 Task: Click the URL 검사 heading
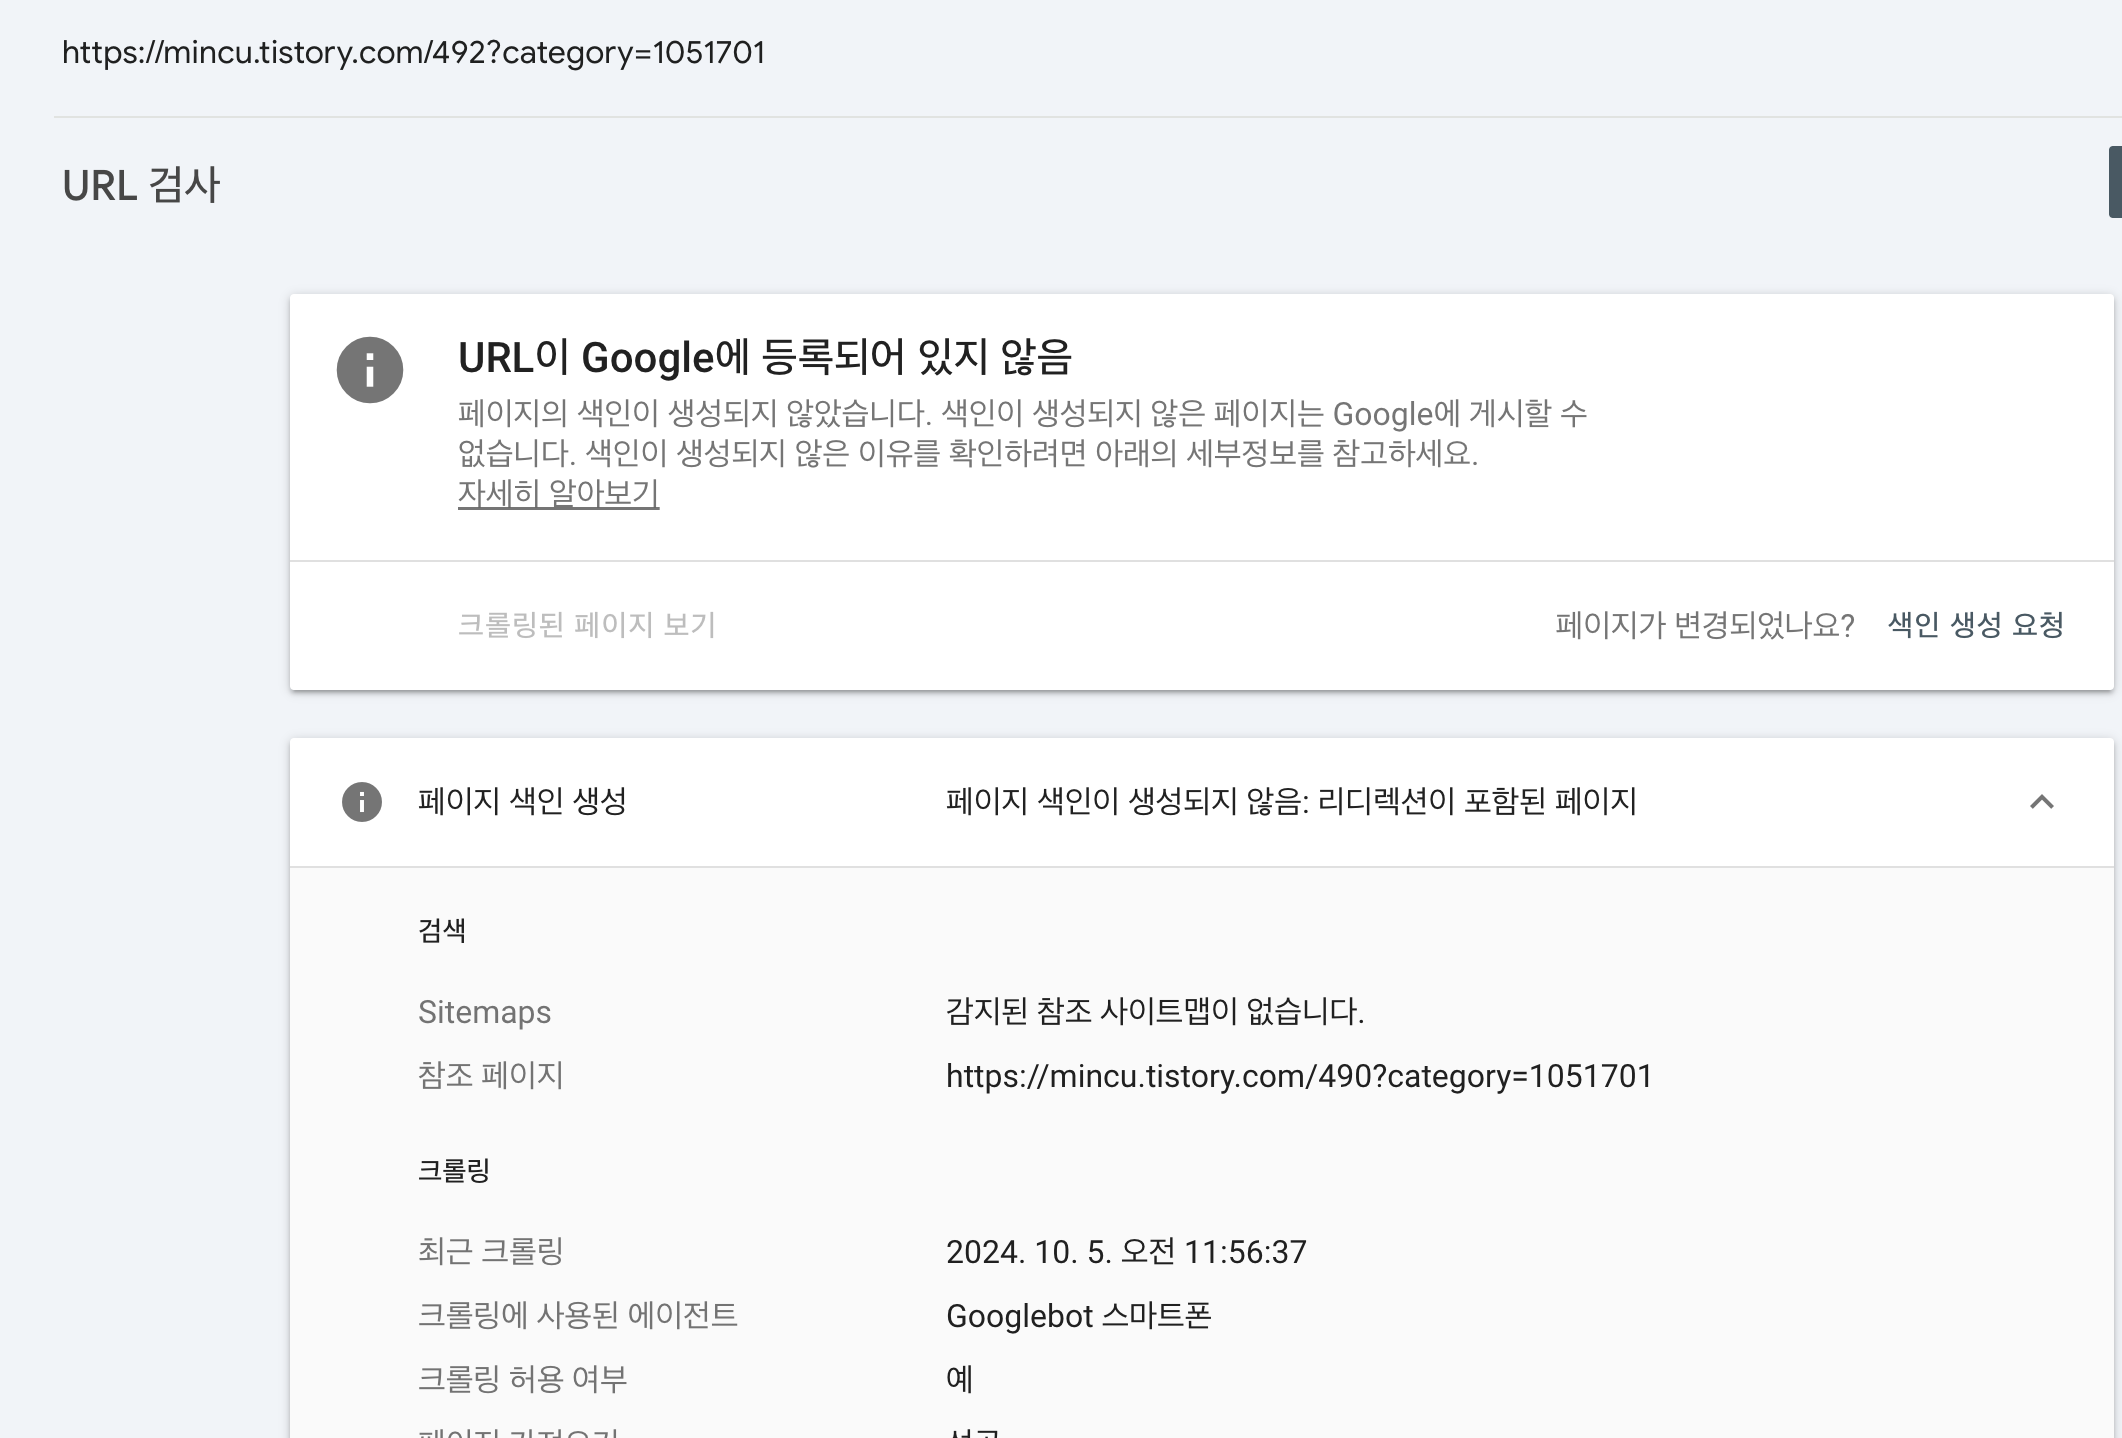pos(141,185)
